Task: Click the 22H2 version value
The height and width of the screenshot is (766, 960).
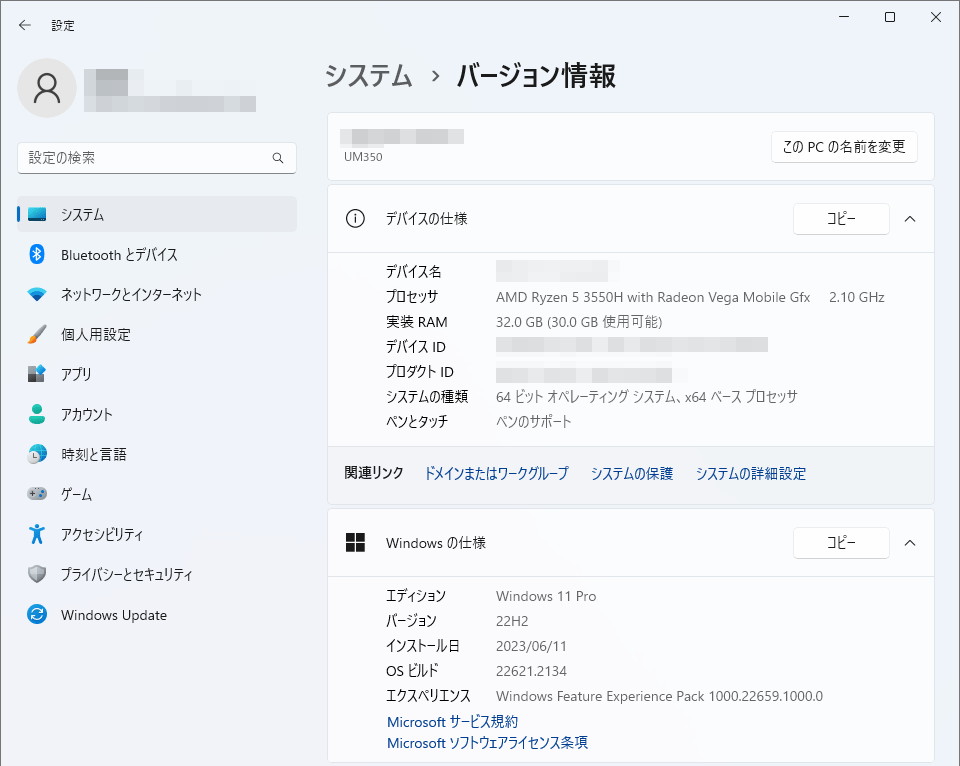Action: [512, 621]
